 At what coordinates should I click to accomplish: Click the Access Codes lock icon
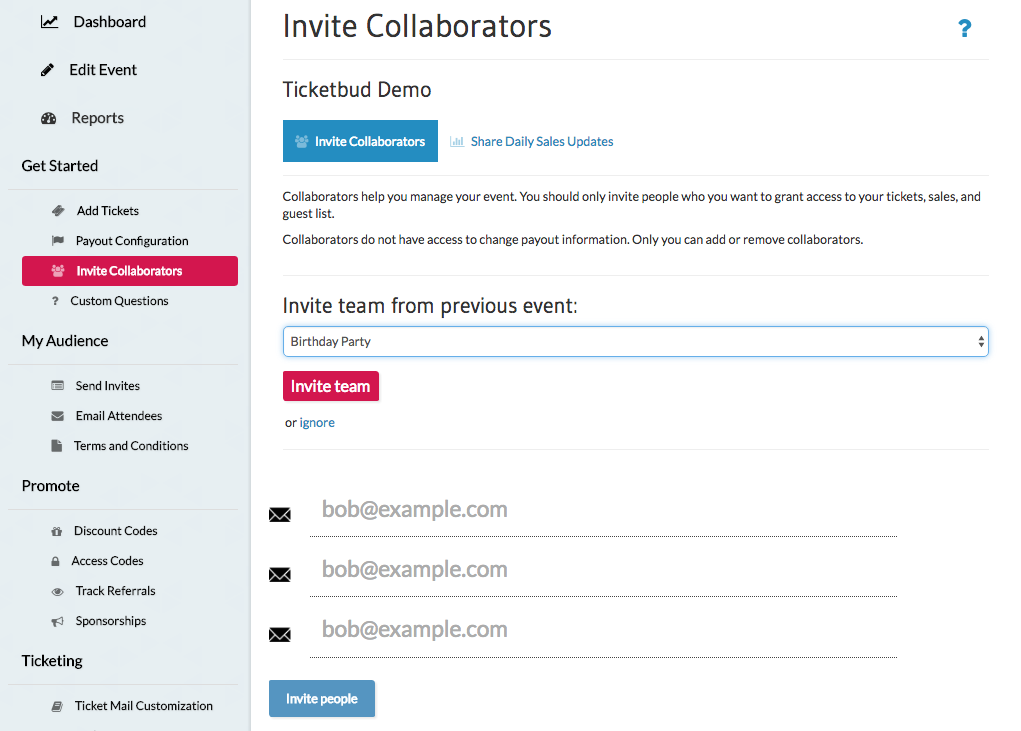point(55,561)
